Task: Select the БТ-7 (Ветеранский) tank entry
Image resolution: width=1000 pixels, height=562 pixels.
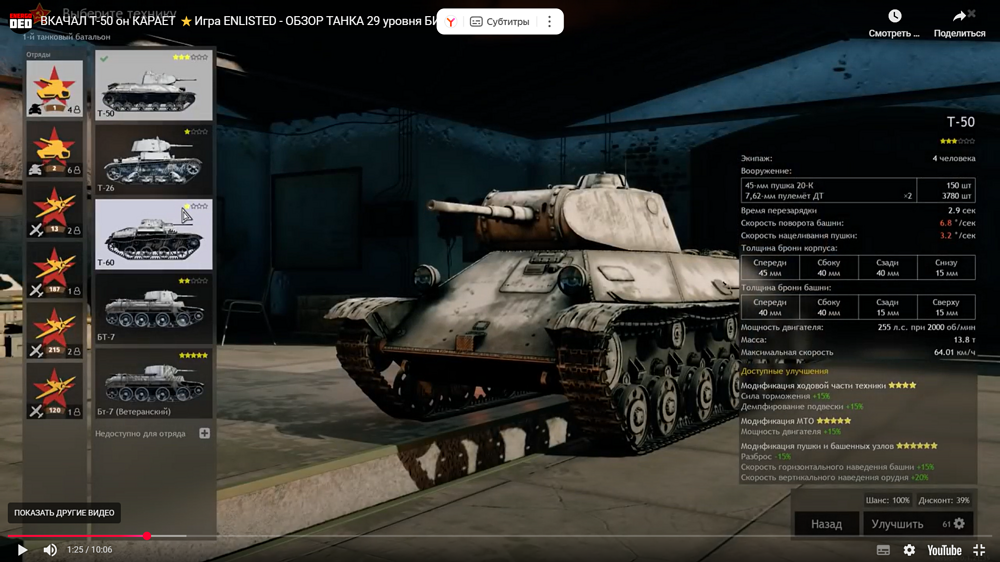Action: (x=153, y=383)
